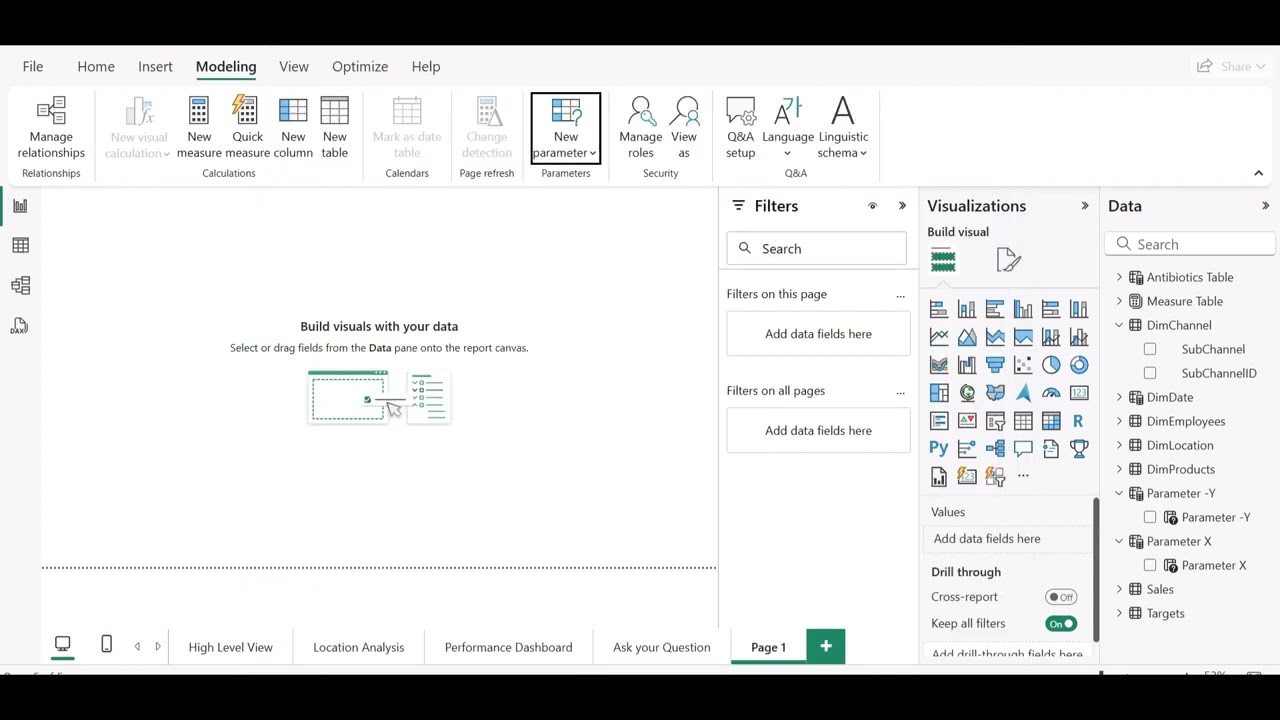Screen dimensions: 1280x720
Task: Select the donut chart visual
Action: [1079, 365]
